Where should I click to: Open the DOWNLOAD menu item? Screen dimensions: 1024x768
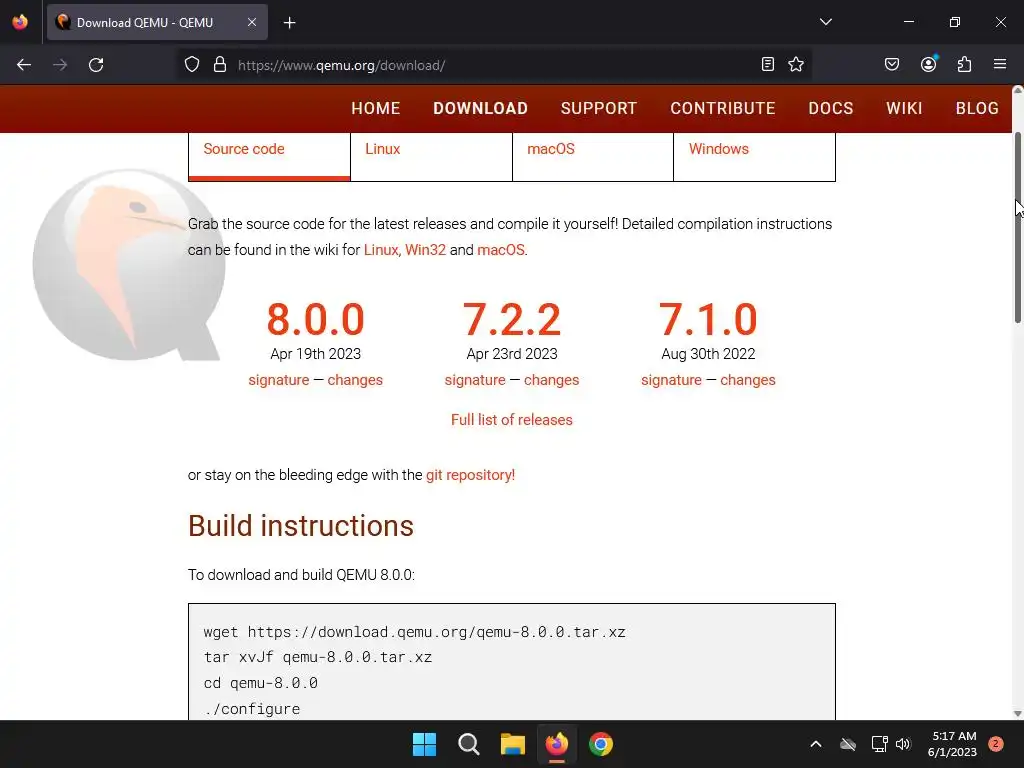click(480, 108)
